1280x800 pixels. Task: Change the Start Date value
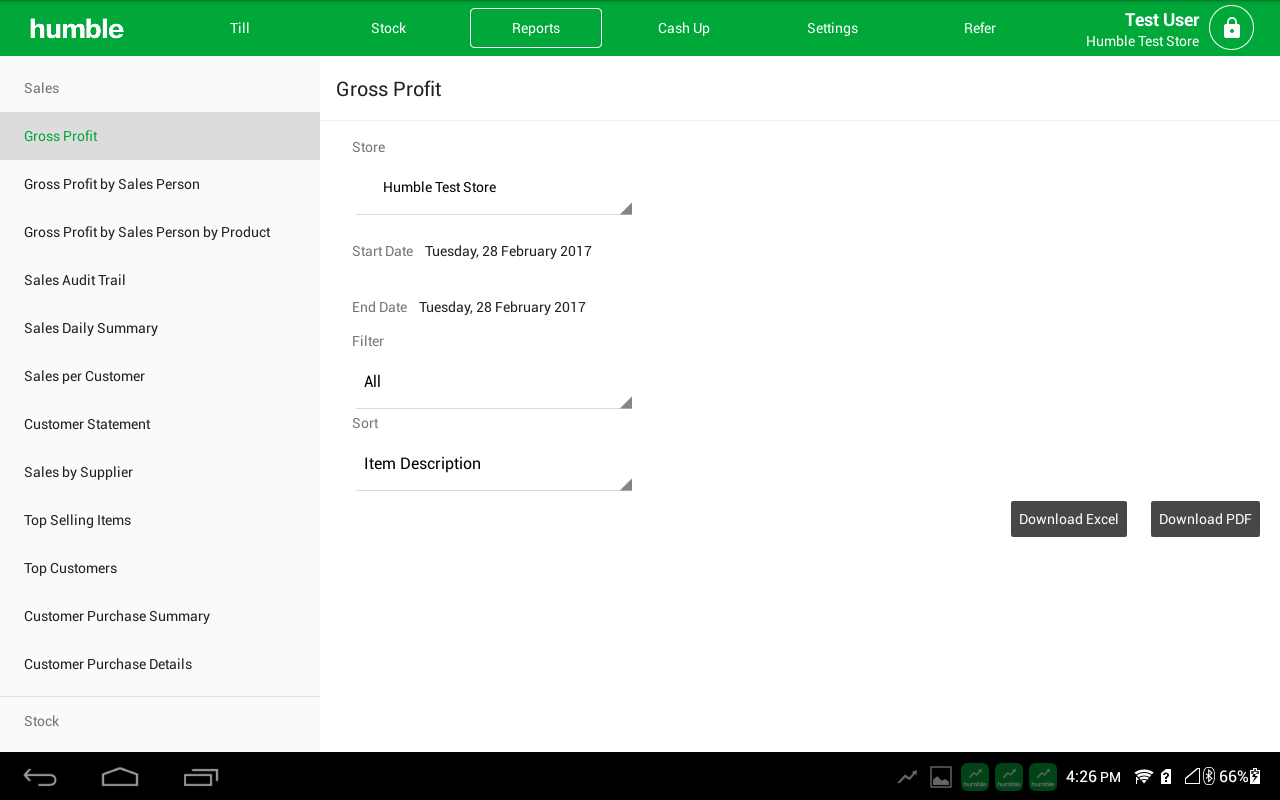tap(508, 251)
